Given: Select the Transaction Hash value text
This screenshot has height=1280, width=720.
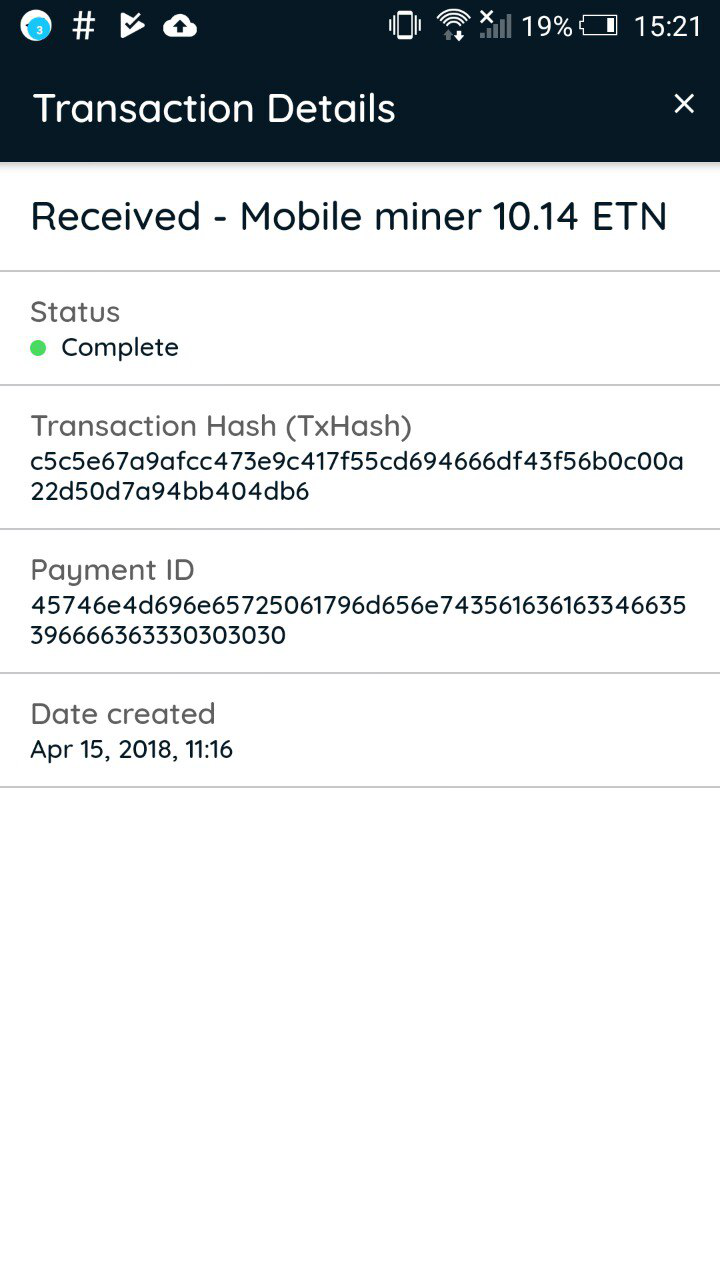Looking at the screenshot, I should (x=356, y=477).
